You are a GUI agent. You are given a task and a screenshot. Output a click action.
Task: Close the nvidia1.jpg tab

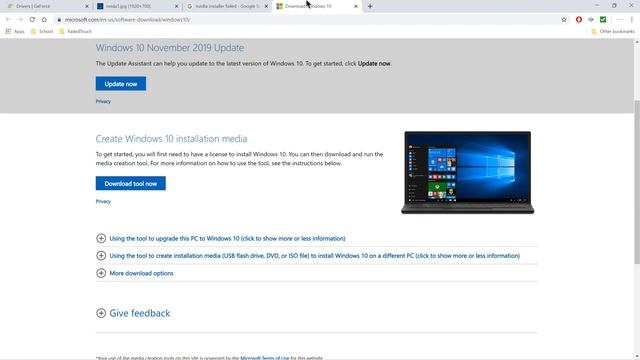click(x=177, y=7)
